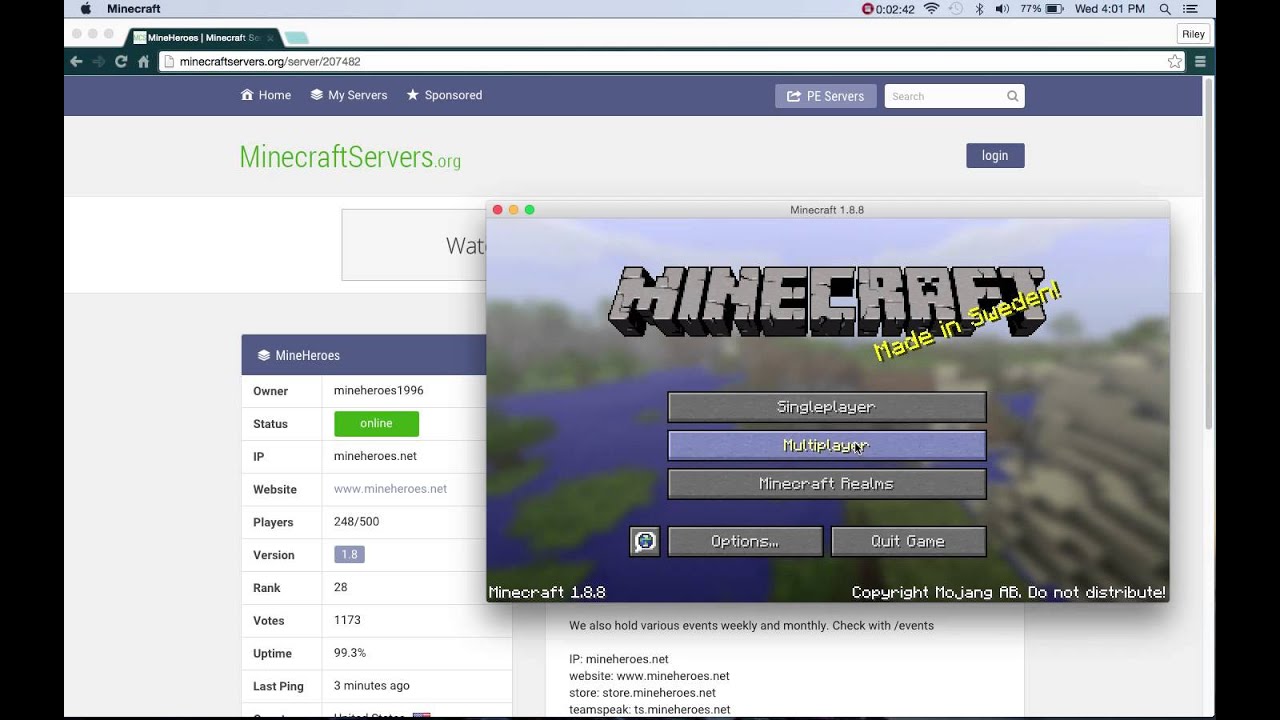Open Home in the site navigation

point(266,95)
